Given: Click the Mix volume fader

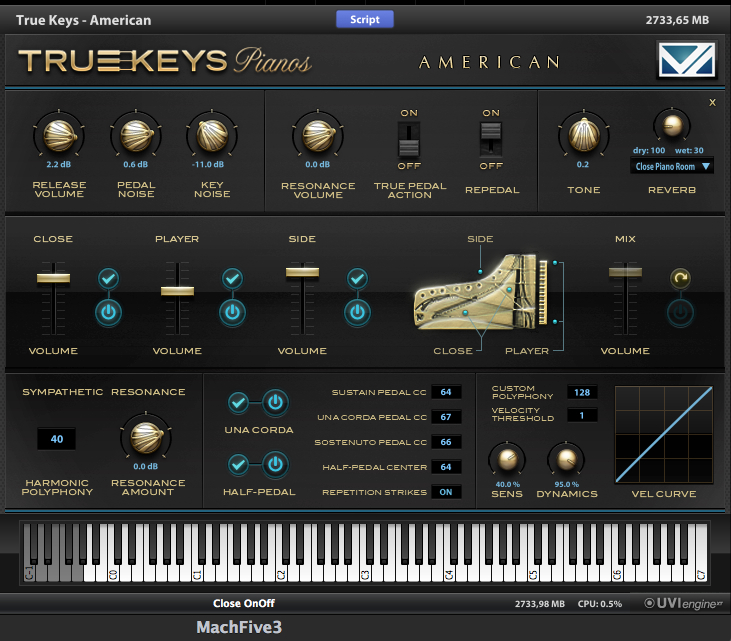Looking at the screenshot, I should click(625, 272).
